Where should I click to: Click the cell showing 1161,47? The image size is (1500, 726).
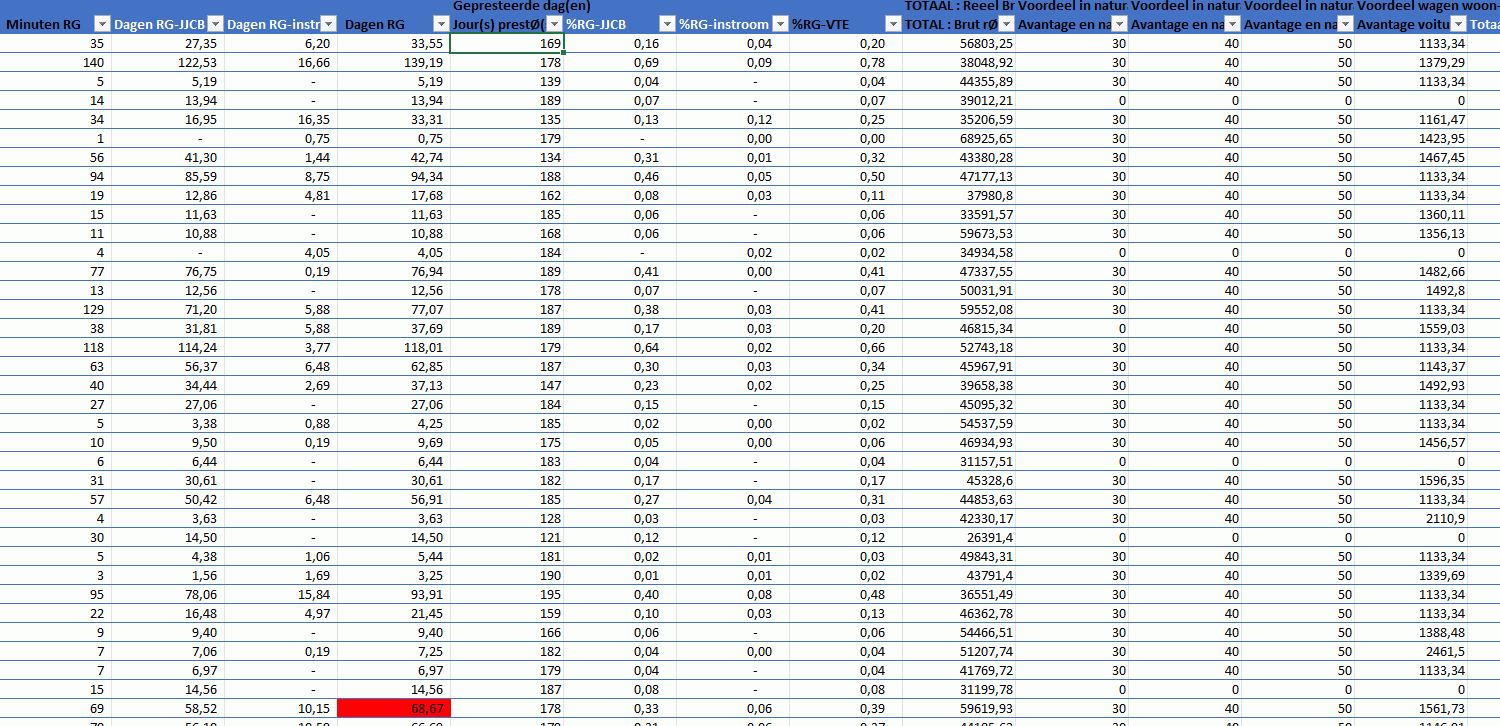pyautogui.click(x=1412, y=119)
